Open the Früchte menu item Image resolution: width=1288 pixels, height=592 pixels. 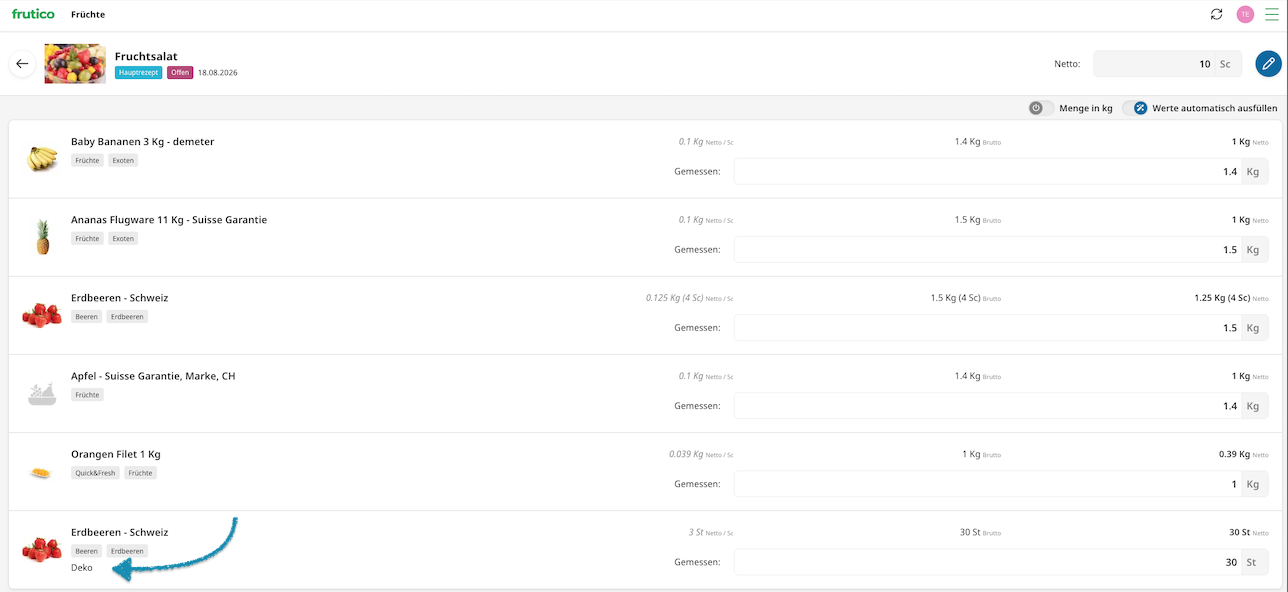(88, 15)
